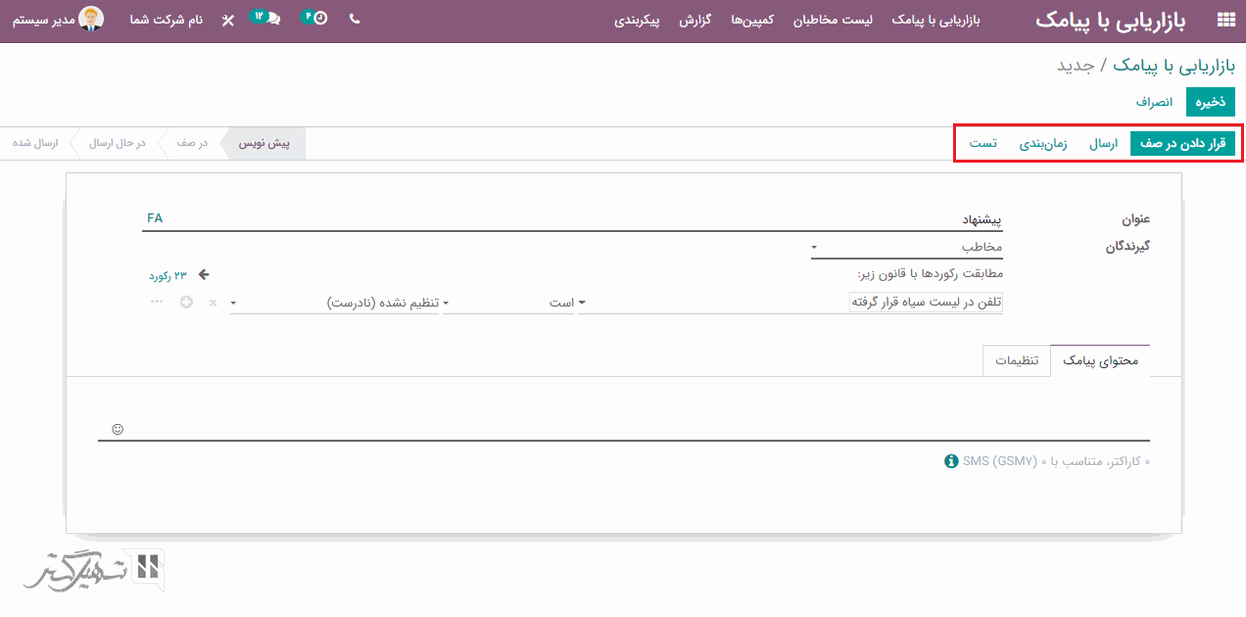Switch to the تنظیمات tab
Image resolution: width=1246 pixels, height=617 pixels.
click(x=1016, y=361)
